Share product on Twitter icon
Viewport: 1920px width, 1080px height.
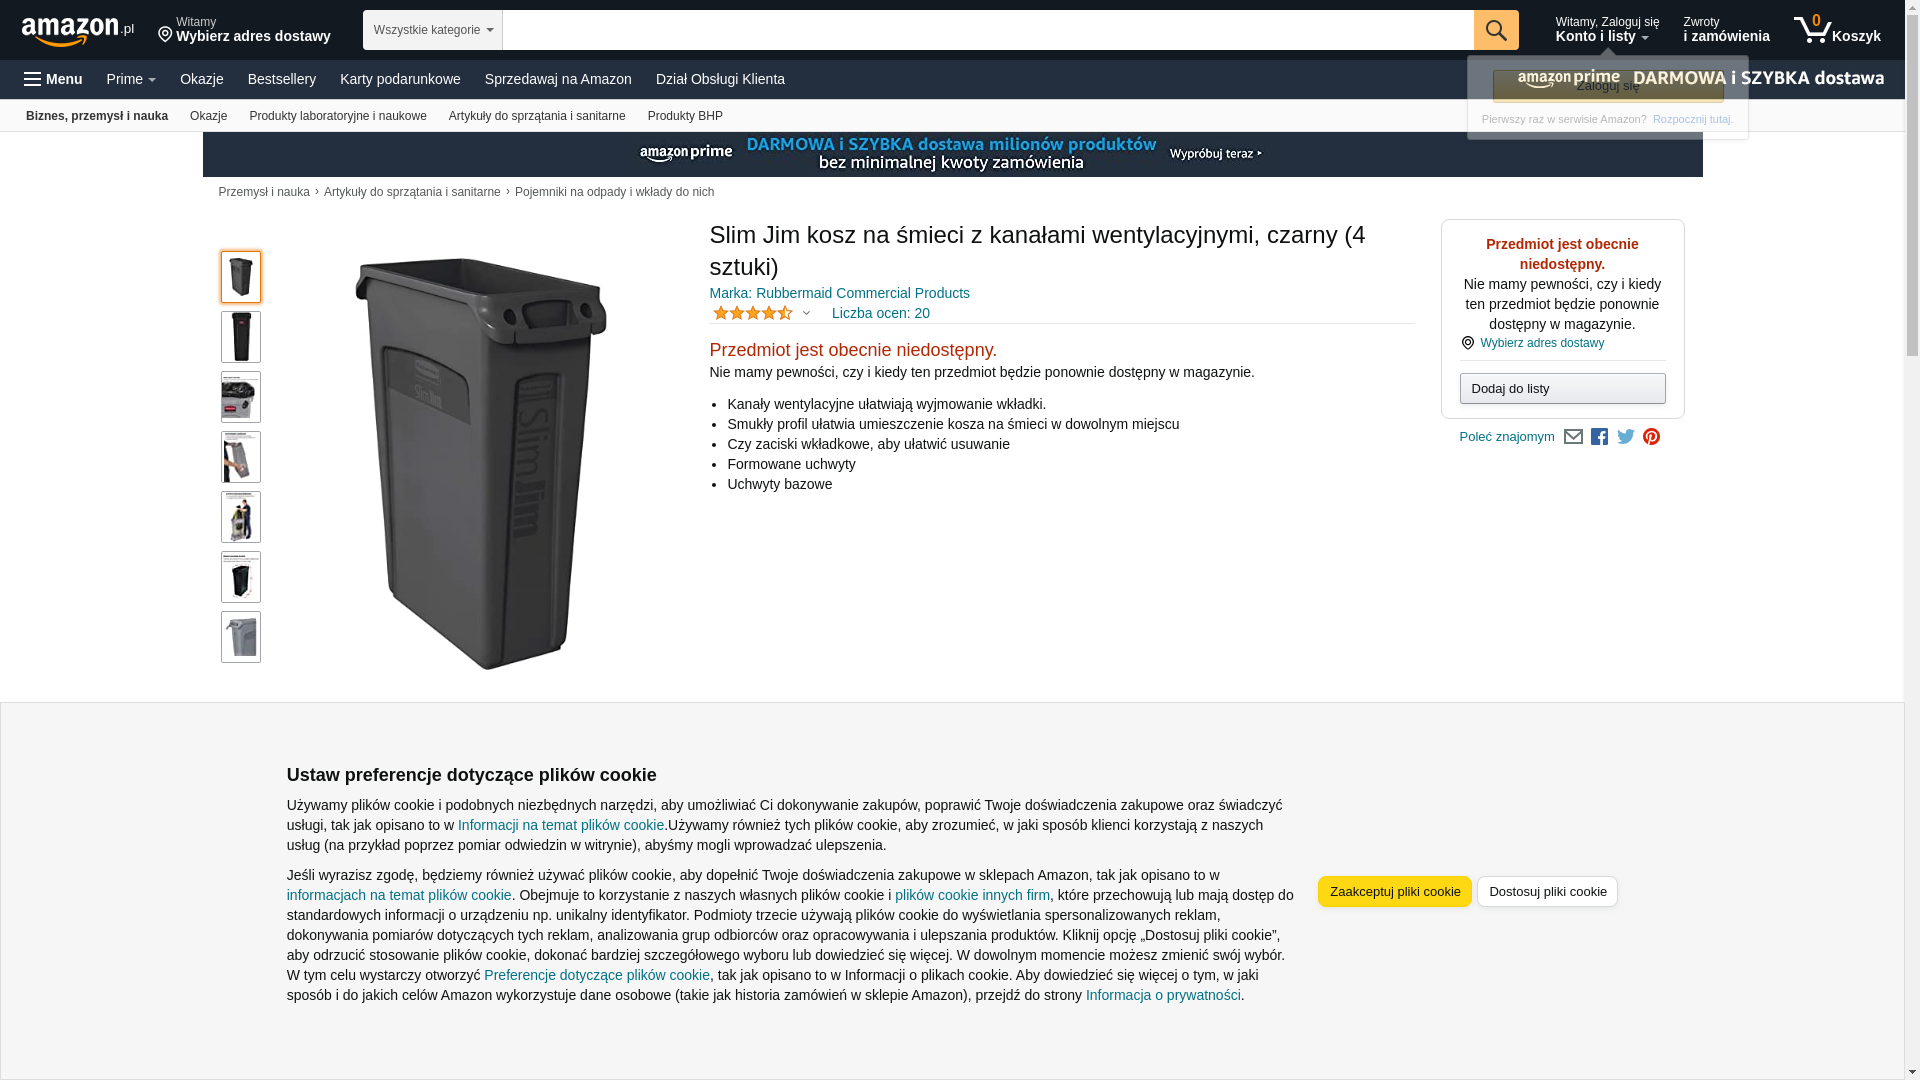(x=1625, y=437)
